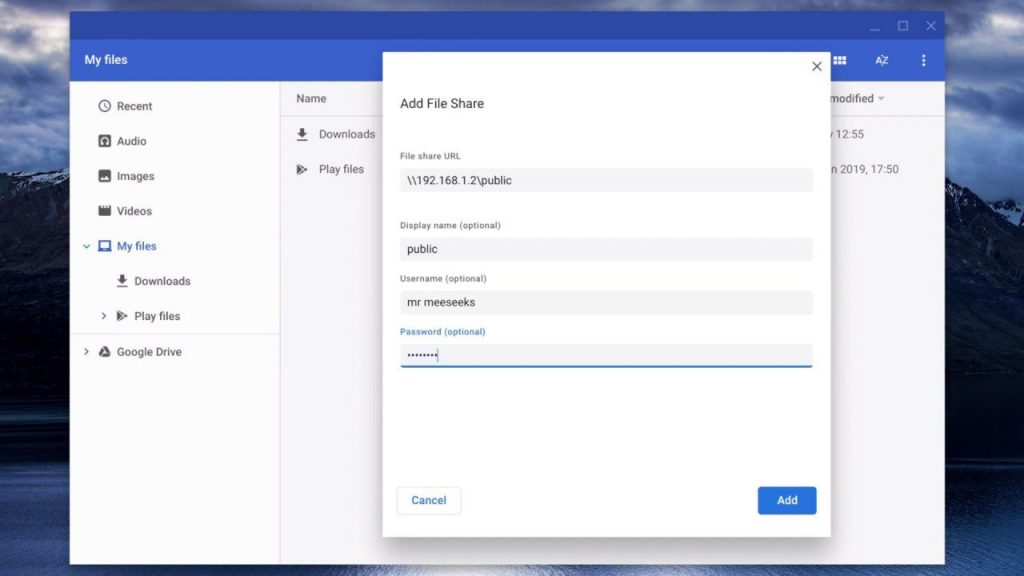Cancel the file share dialog
Image resolution: width=1024 pixels, height=576 pixels.
[x=428, y=500]
